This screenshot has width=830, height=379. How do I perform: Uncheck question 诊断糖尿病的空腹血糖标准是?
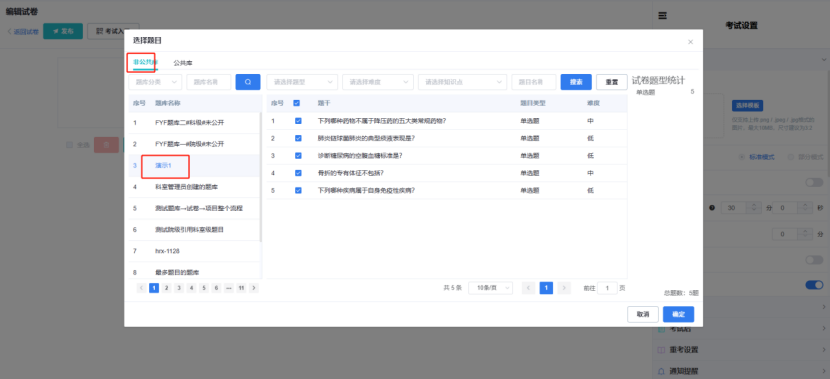pos(298,156)
